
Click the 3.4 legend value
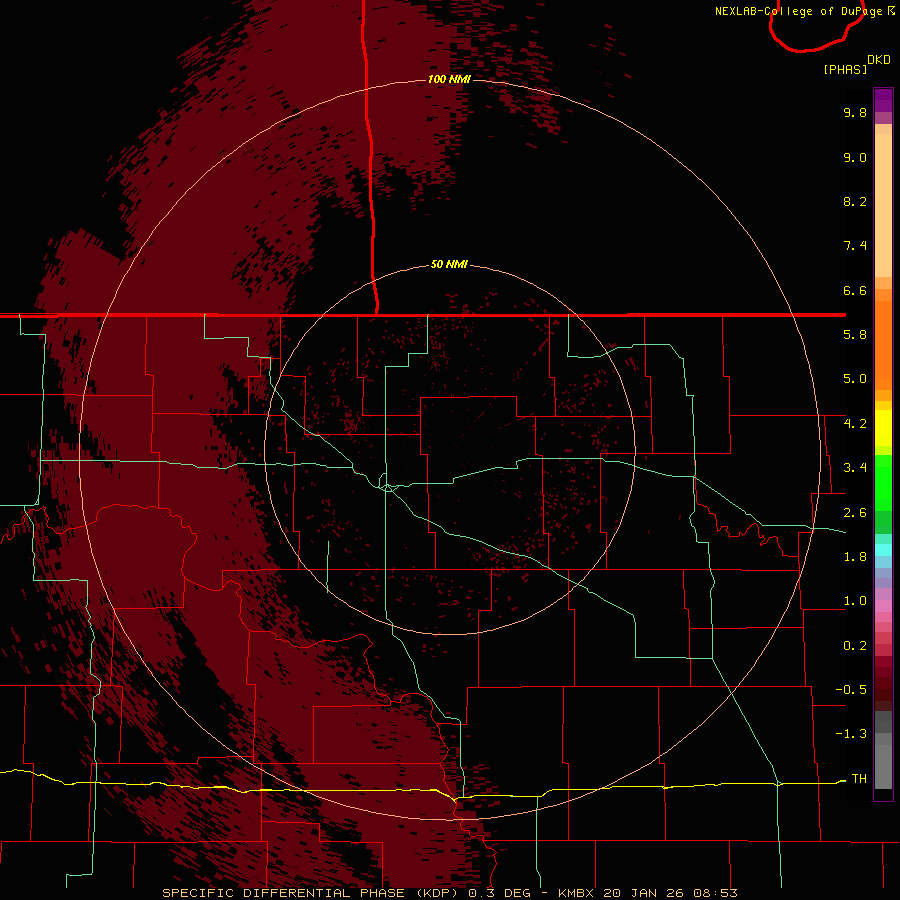[x=855, y=468]
